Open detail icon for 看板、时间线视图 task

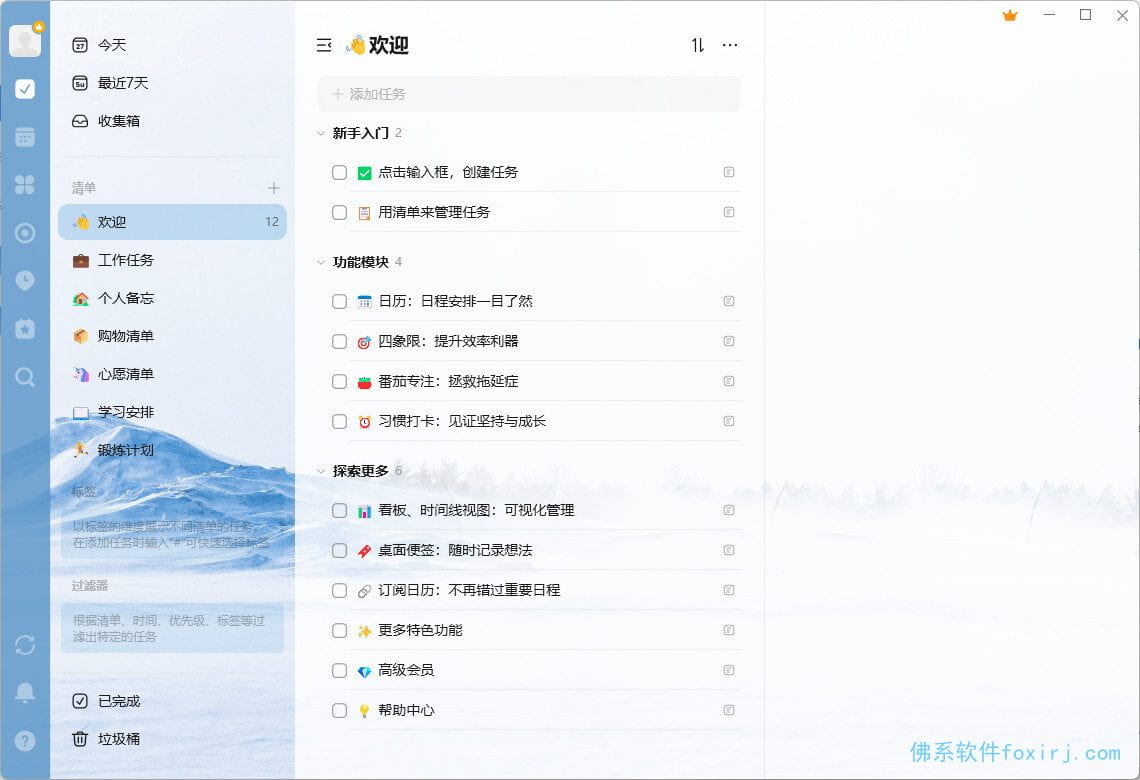[728, 510]
